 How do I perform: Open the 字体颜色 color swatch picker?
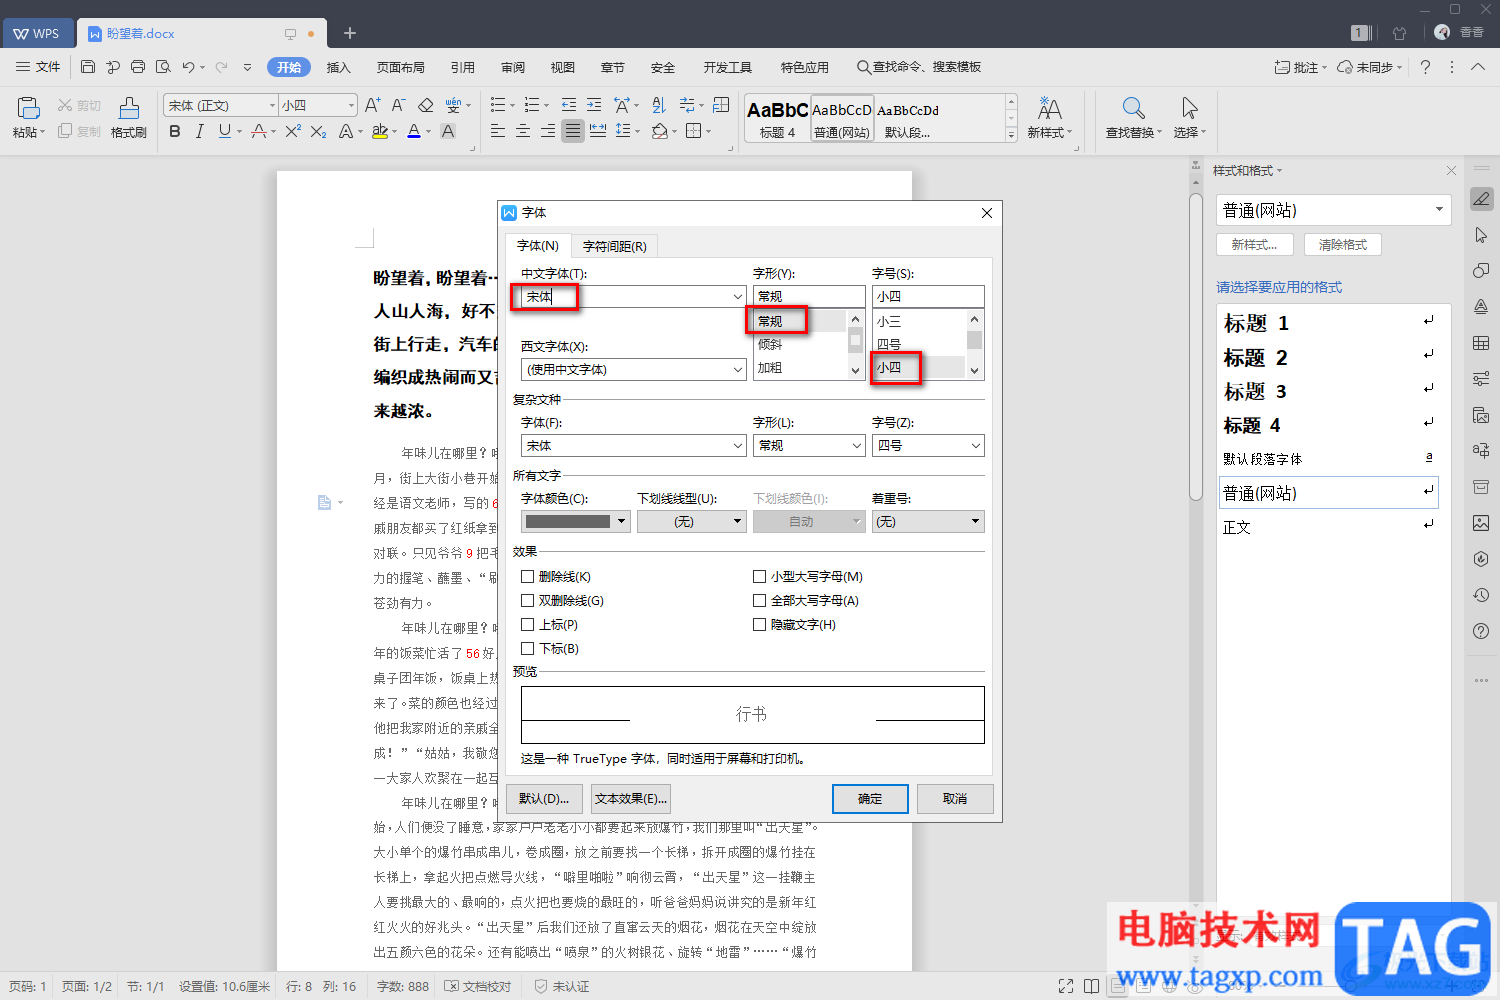pyautogui.click(x=576, y=521)
